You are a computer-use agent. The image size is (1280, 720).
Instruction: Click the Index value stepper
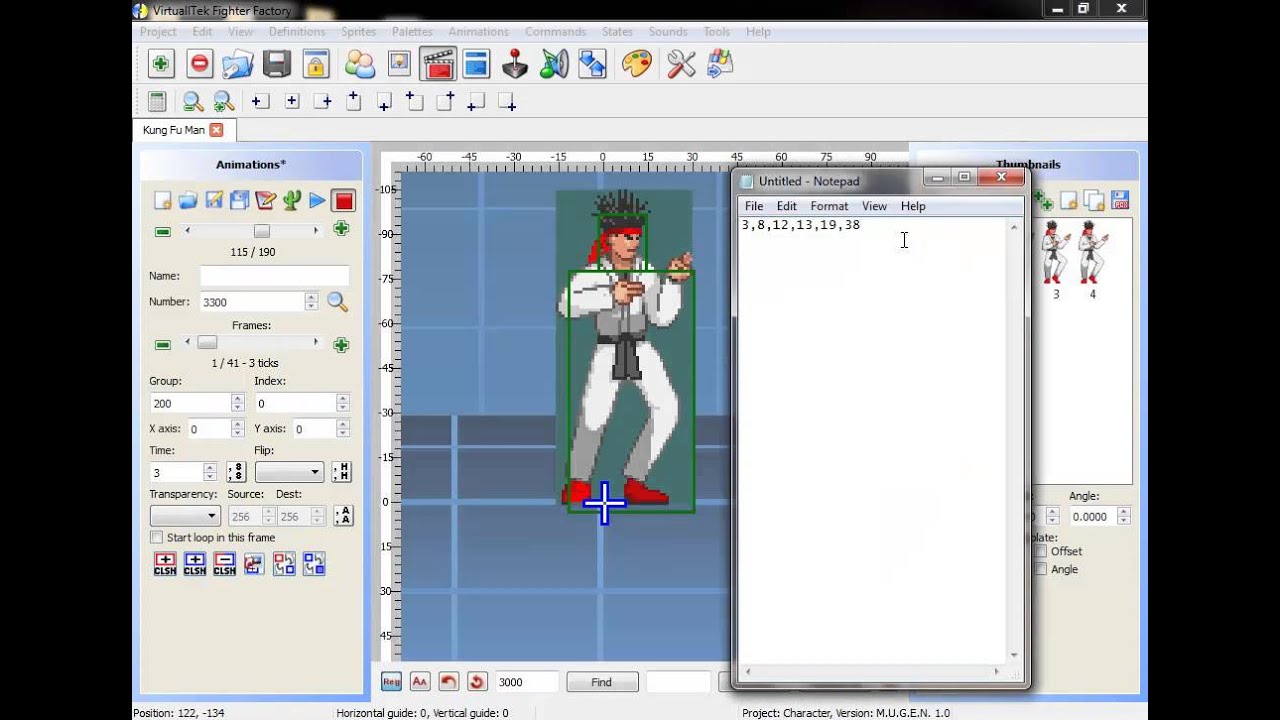[x=342, y=403]
